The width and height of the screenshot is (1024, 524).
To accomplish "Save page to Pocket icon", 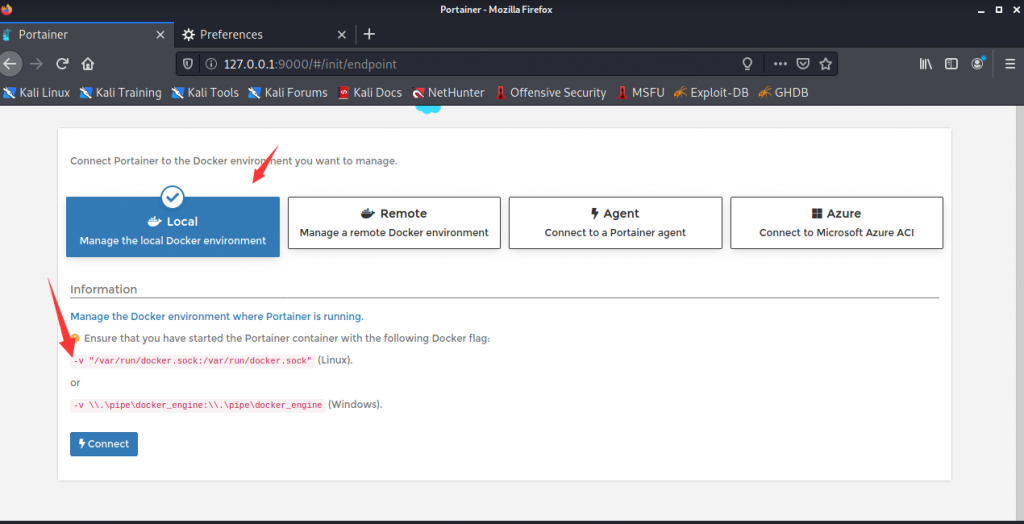I will 803,64.
